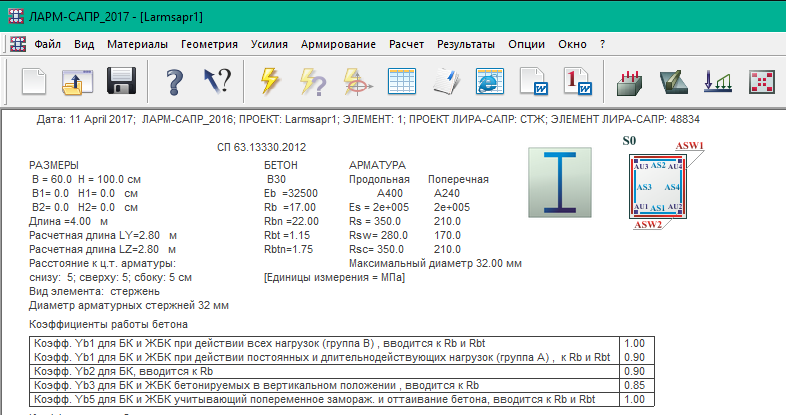Open a file with the folder icon

[x=77, y=82]
